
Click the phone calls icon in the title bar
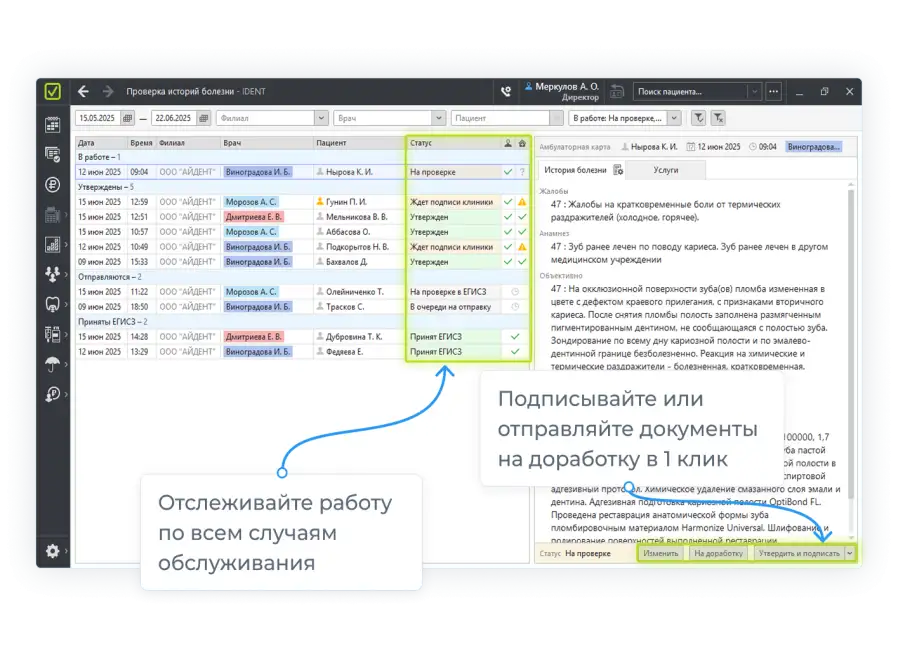(506, 91)
